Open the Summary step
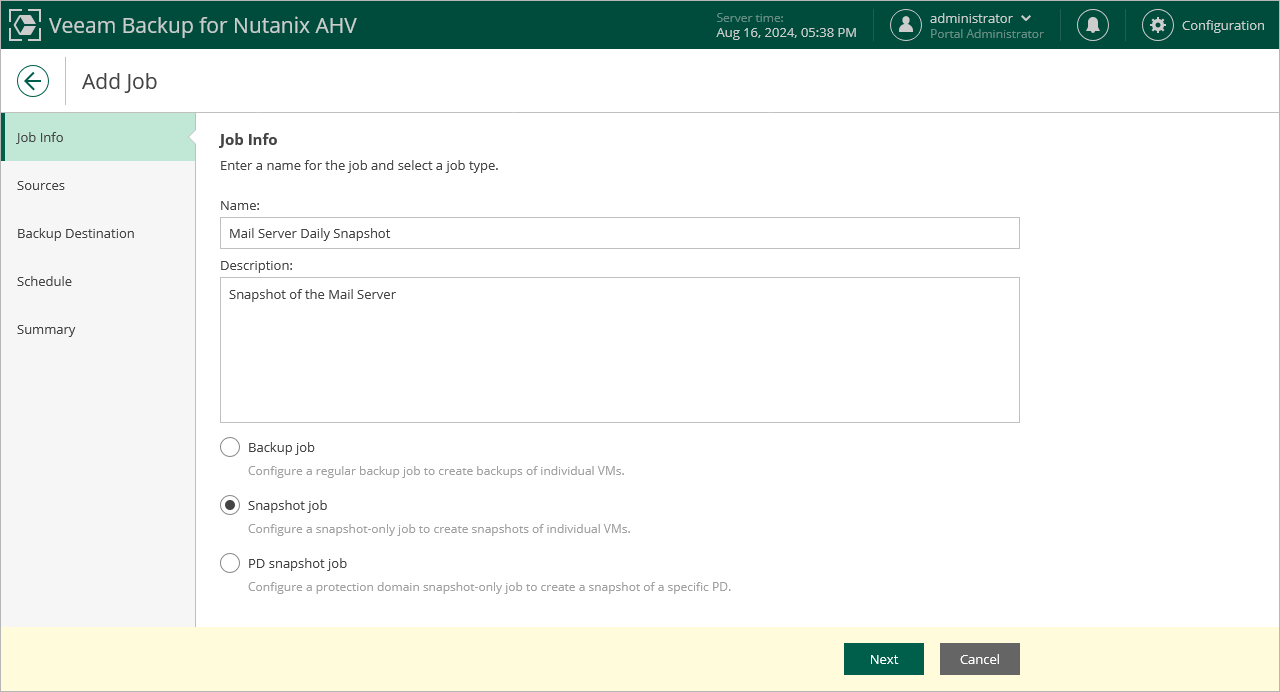The image size is (1280, 692). click(98, 329)
